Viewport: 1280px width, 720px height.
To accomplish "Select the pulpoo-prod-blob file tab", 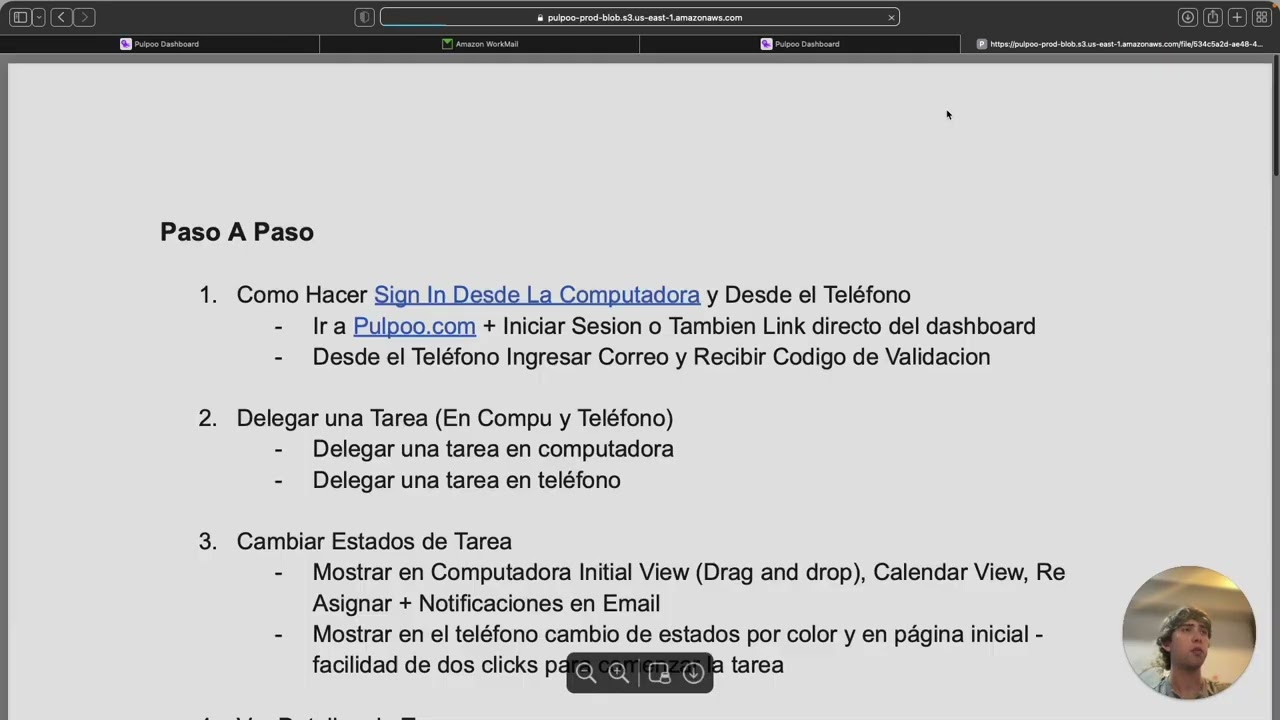I will pos(1120,44).
